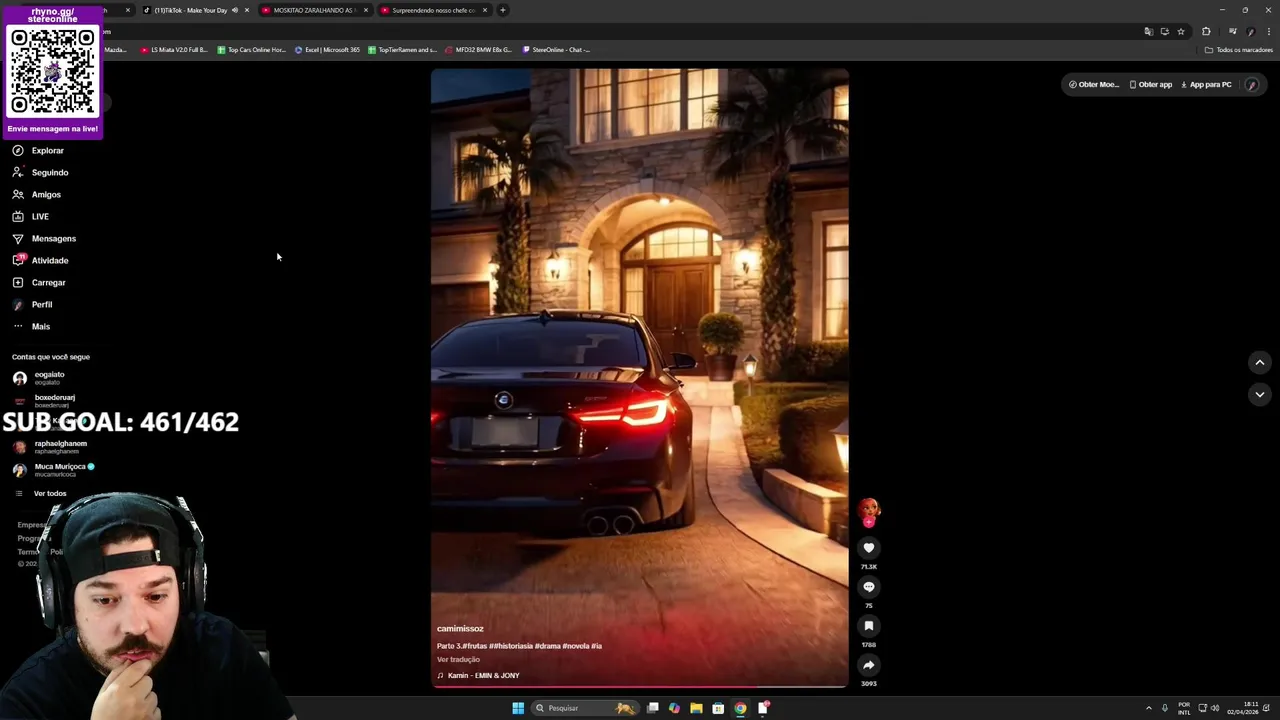Expand the Mais menu
Screen dimensions: 1280x720
coord(31,326)
